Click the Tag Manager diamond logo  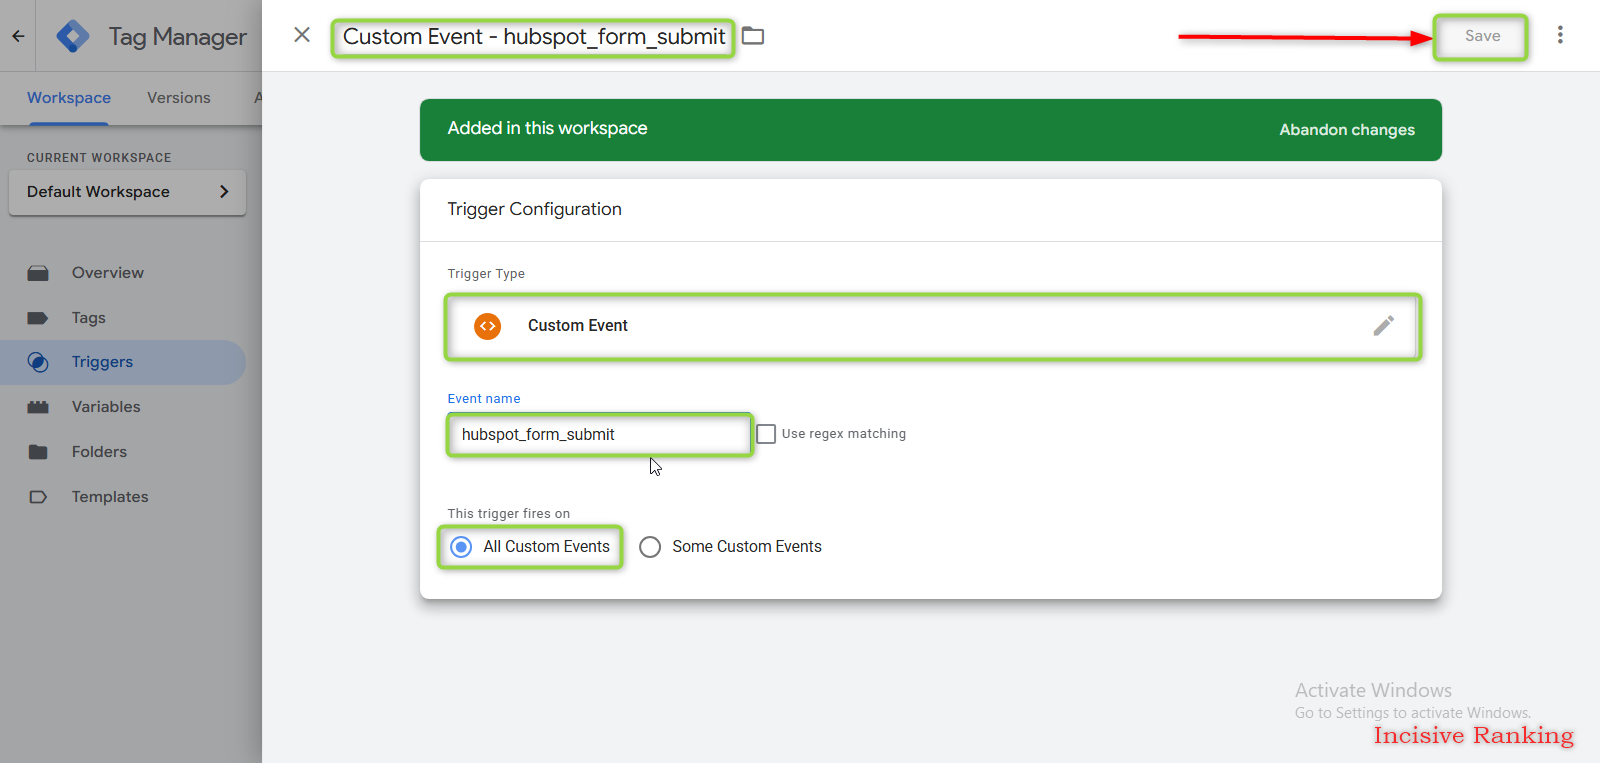coord(73,36)
